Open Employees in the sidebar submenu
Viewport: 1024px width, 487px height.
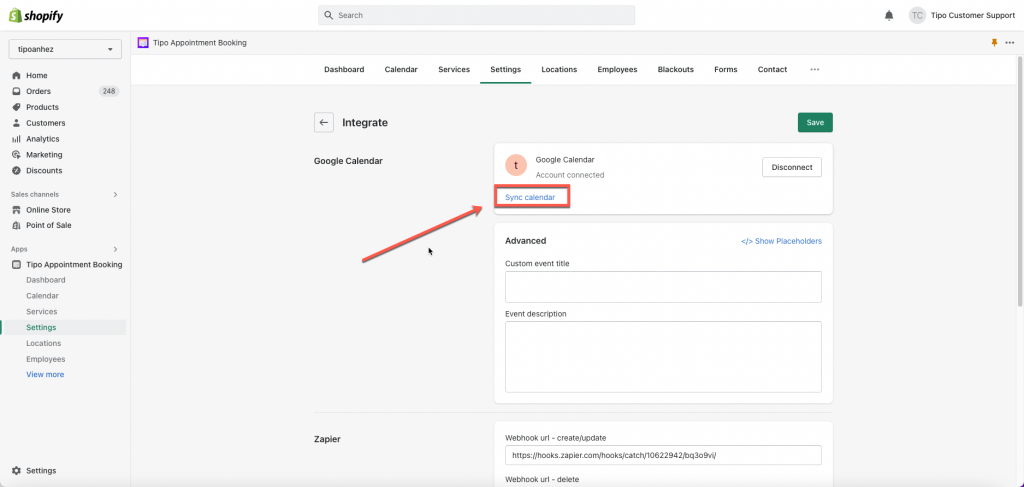[46, 359]
